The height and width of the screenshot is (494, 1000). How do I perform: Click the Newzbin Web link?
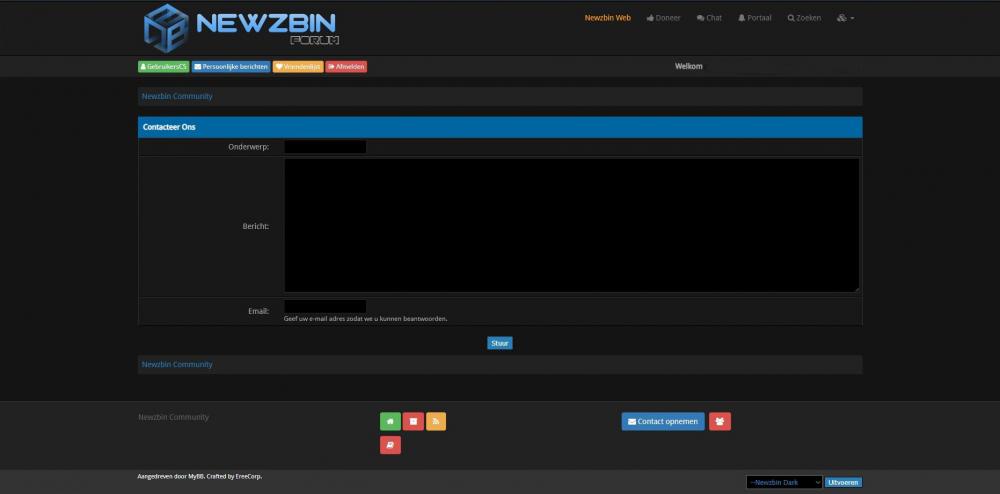(607, 18)
